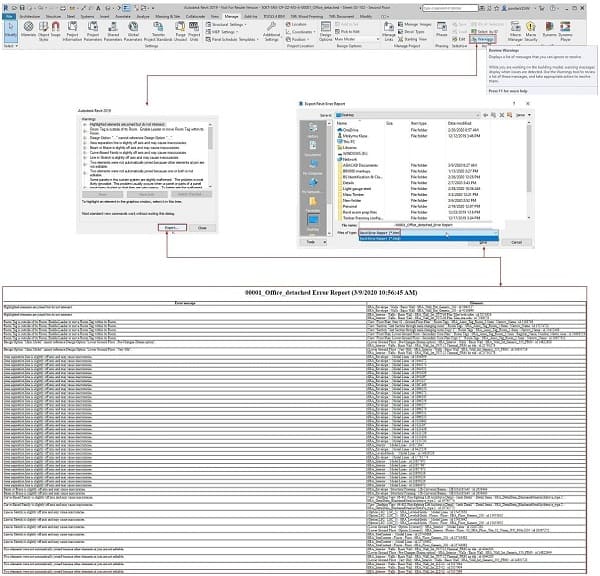Open the Files of type dropdown
This screenshot has height=576, width=600.
coord(428,233)
